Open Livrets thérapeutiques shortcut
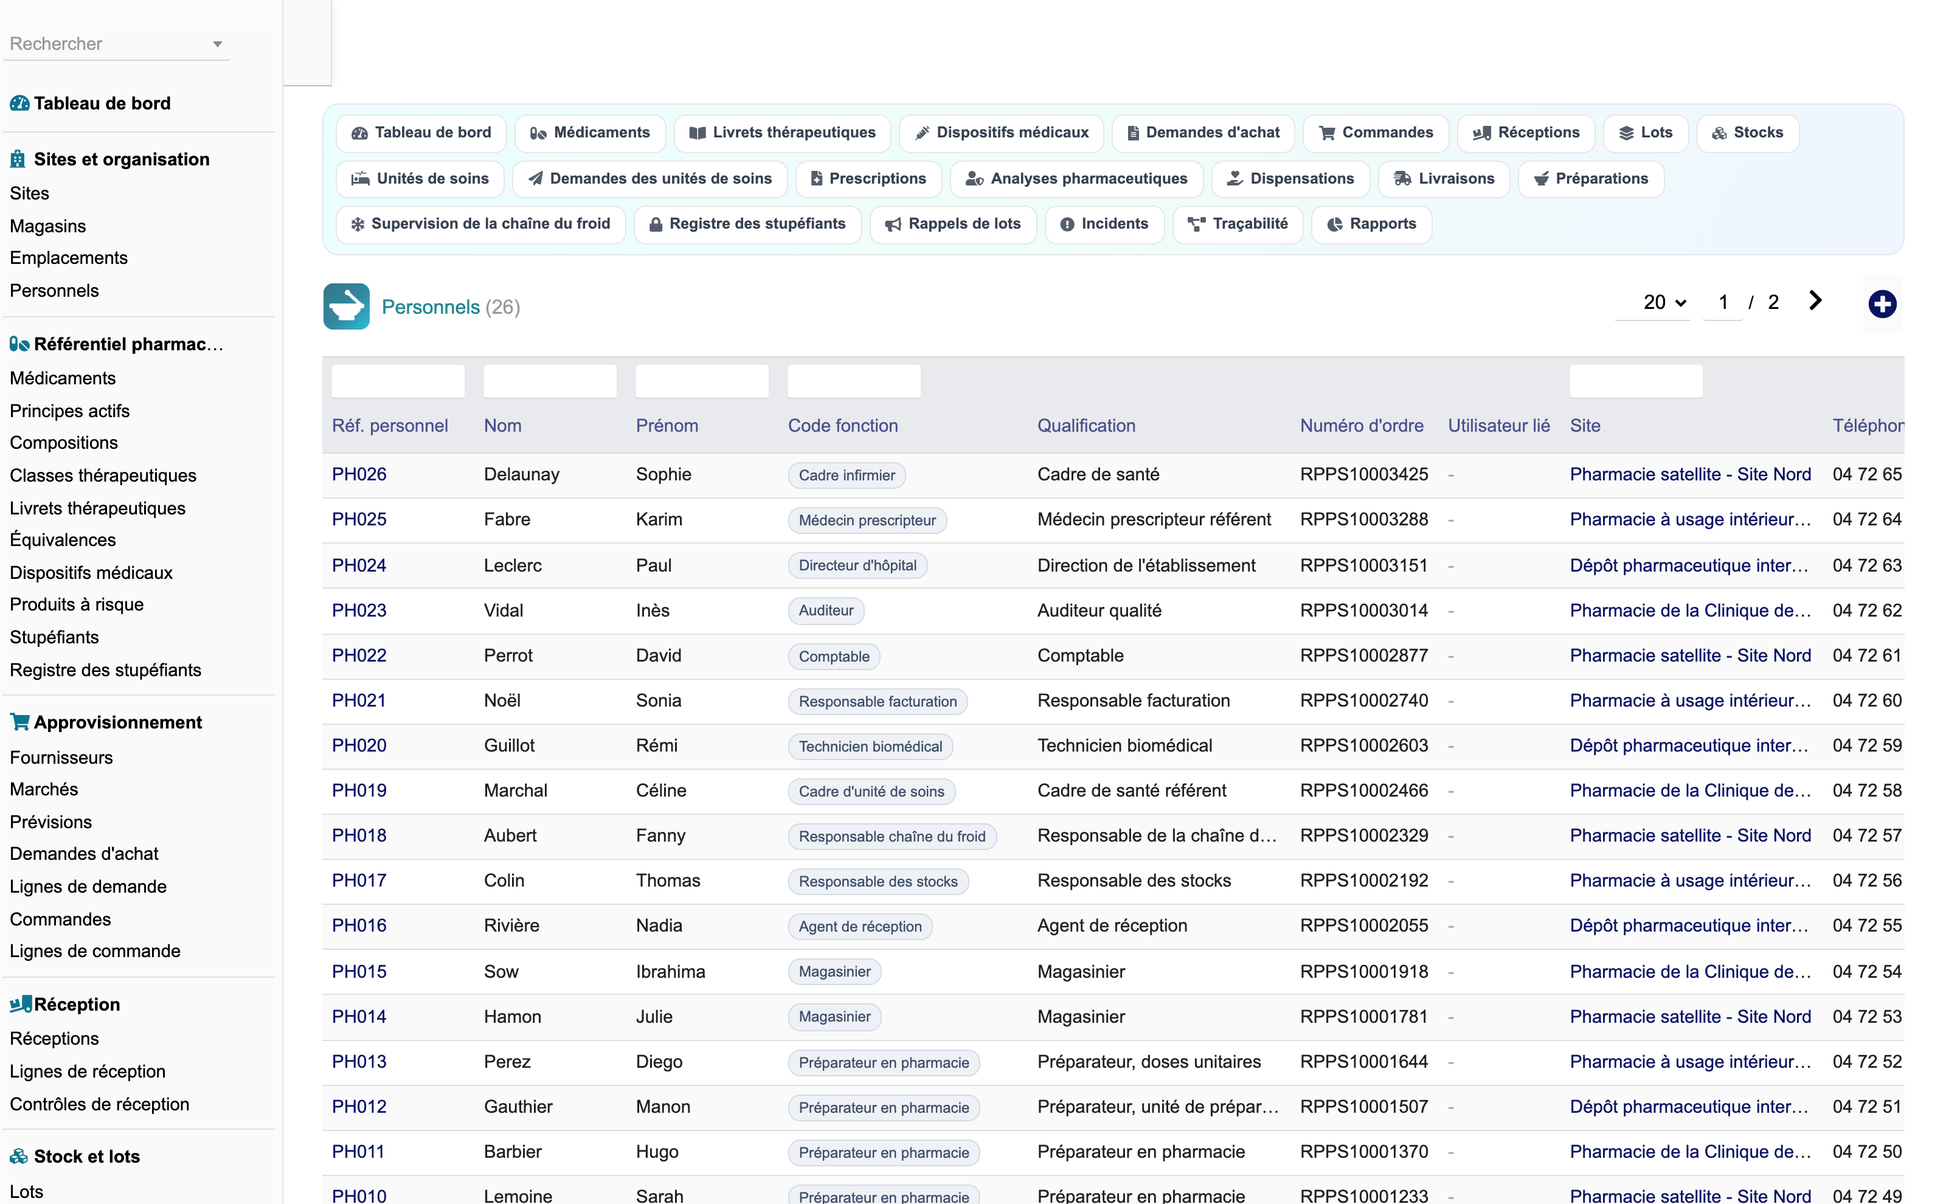Viewport: 1946px width, 1204px height. point(783,133)
